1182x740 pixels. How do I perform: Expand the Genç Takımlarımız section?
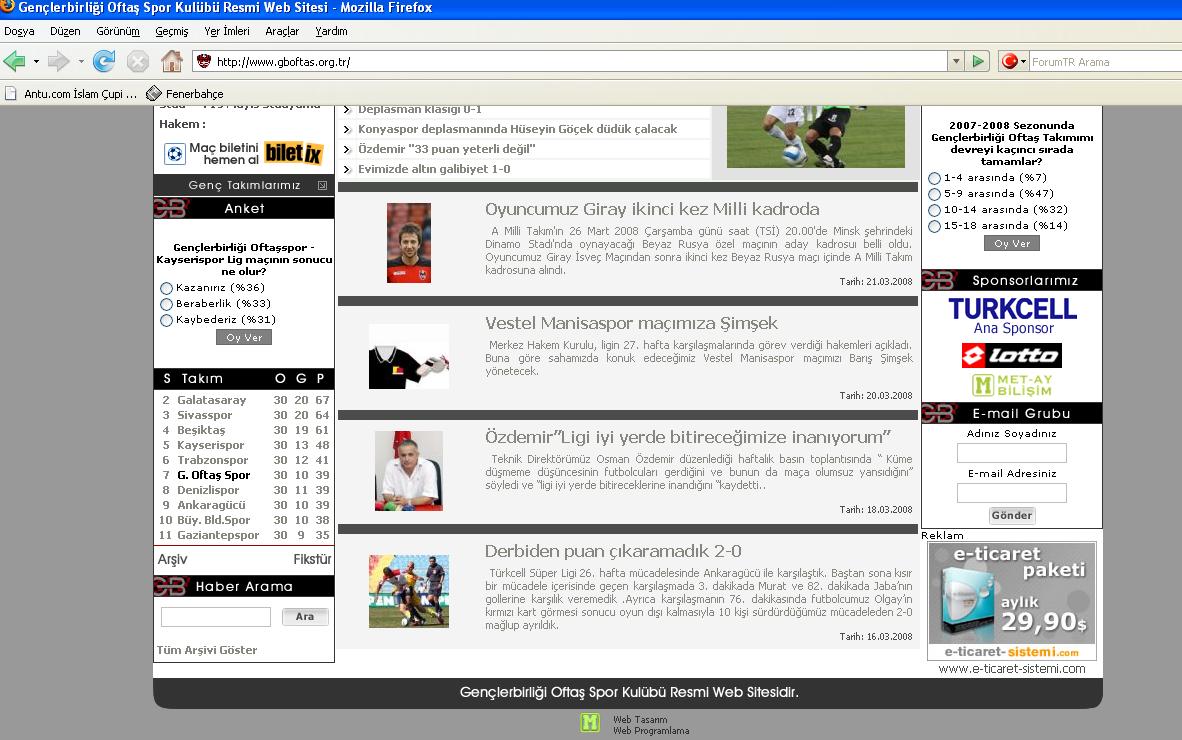click(322, 185)
